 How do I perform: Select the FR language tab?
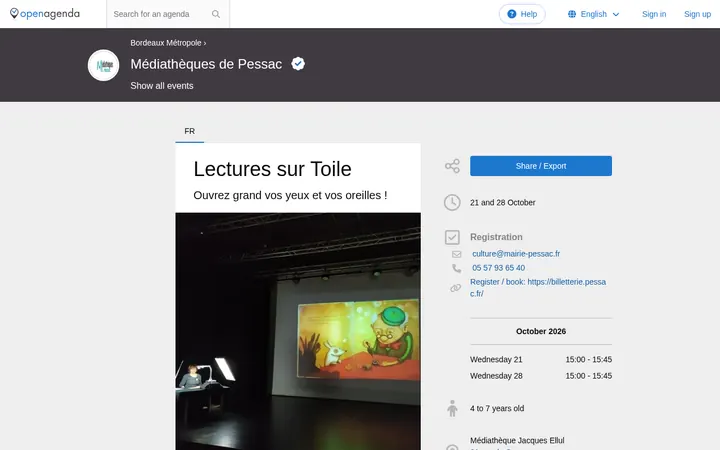click(x=190, y=131)
